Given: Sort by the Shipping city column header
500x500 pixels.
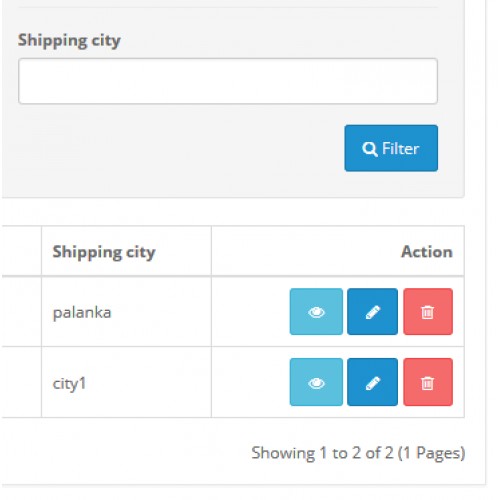Looking at the screenshot, I should tap(104, 252).
